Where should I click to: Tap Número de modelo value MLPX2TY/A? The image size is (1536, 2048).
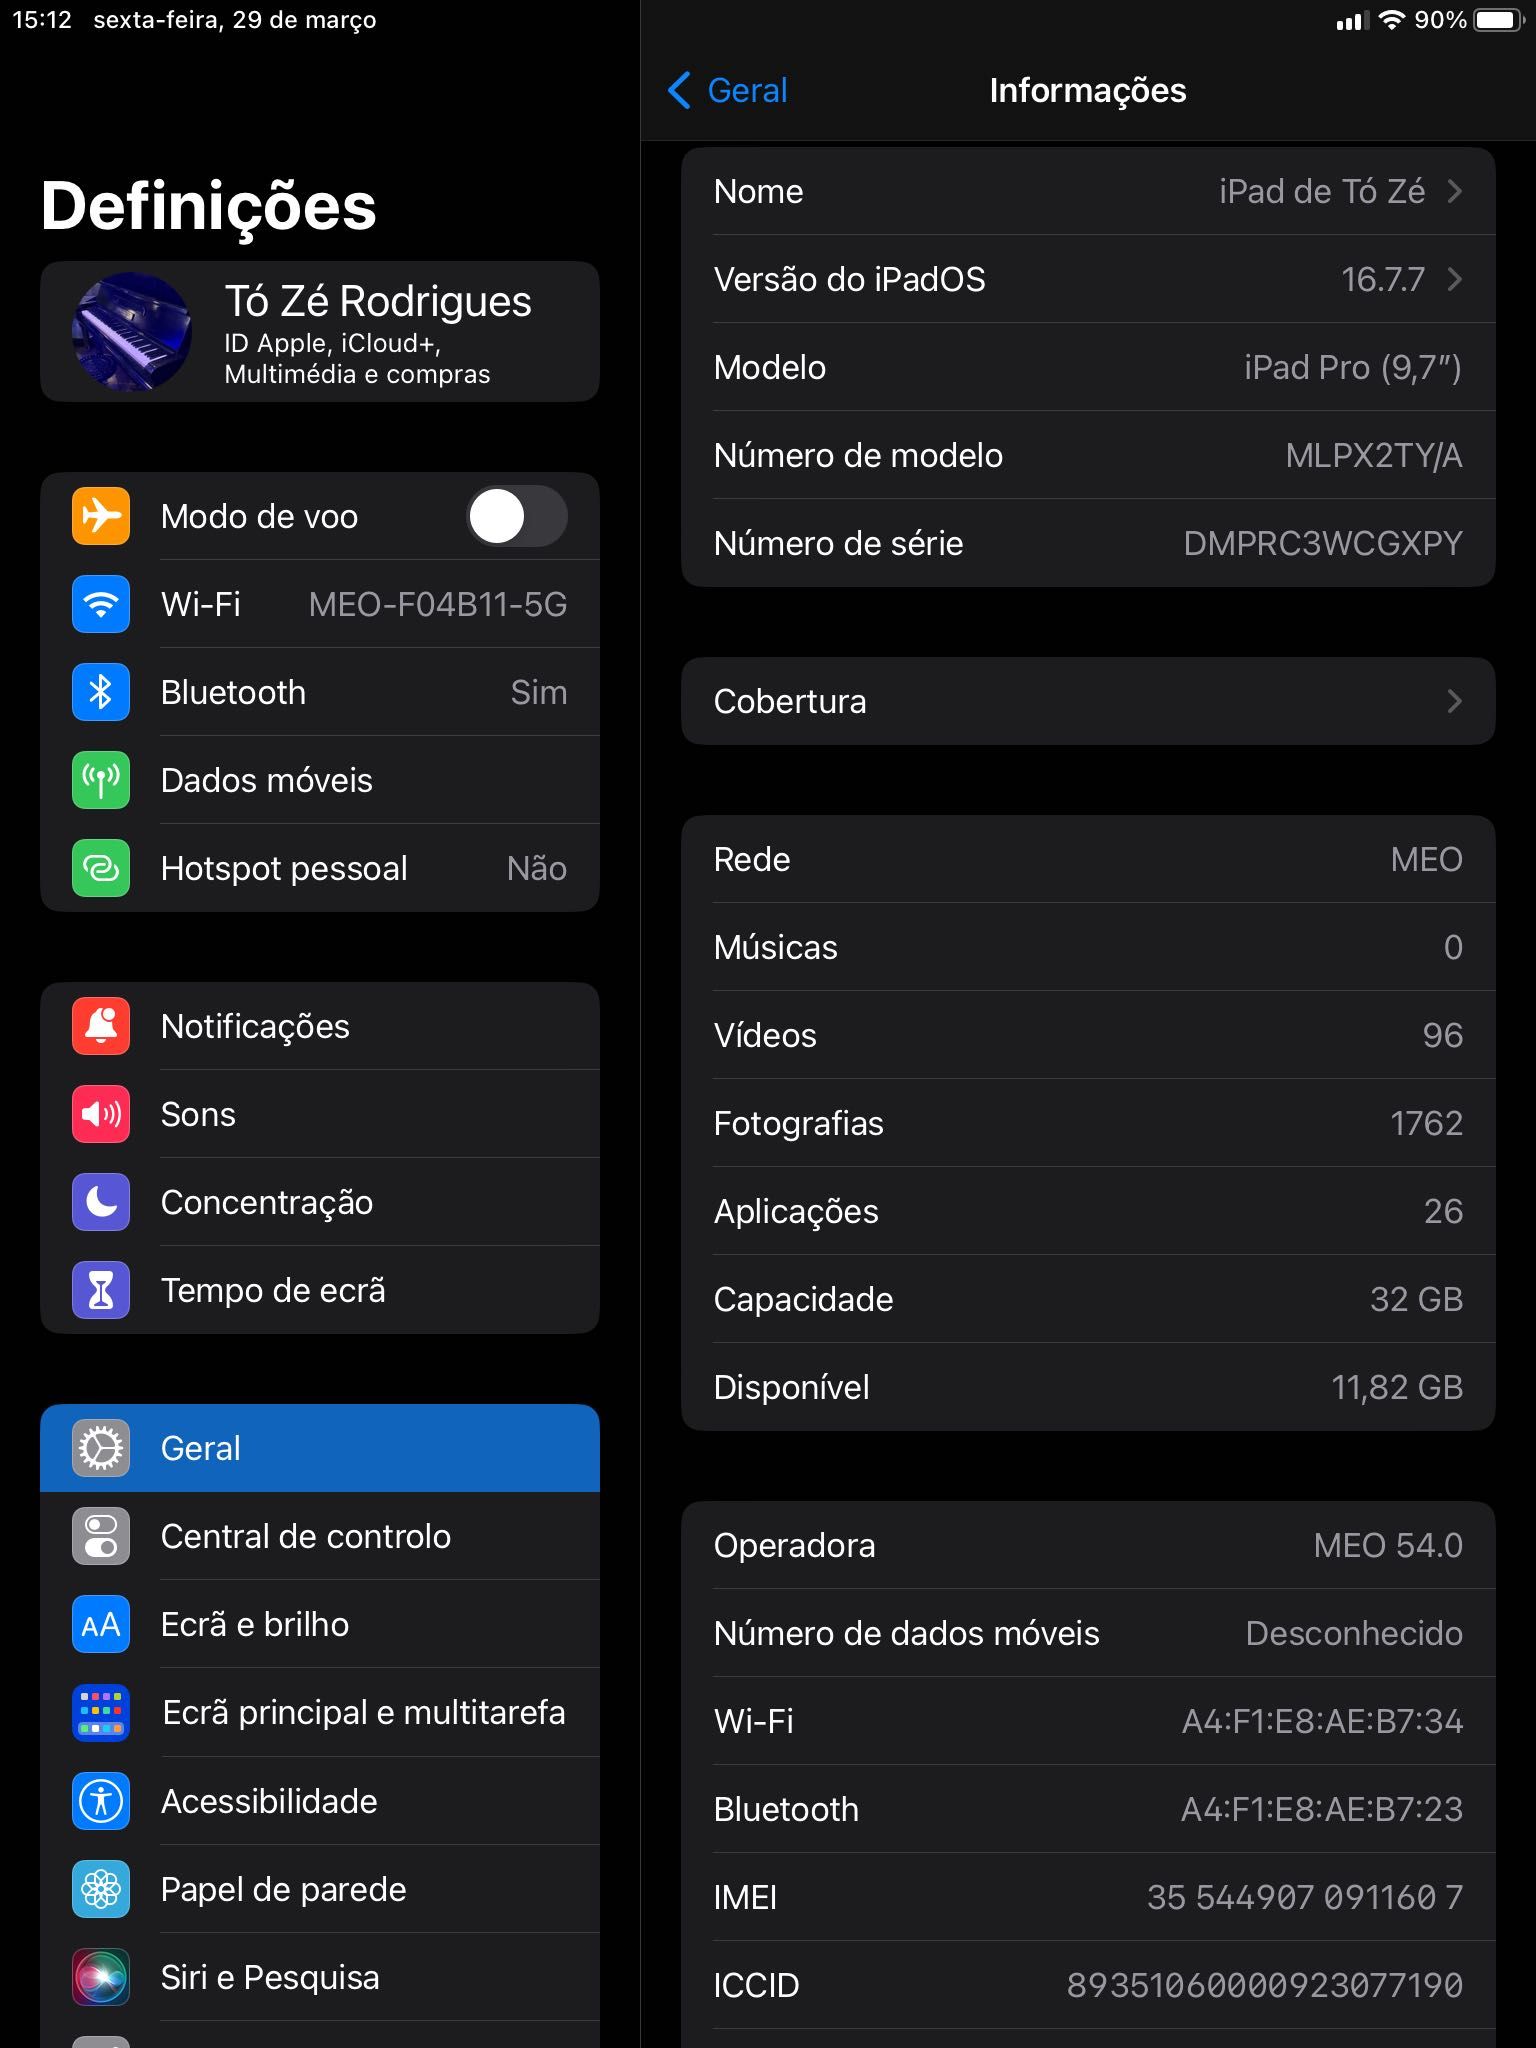(1374, 455)
